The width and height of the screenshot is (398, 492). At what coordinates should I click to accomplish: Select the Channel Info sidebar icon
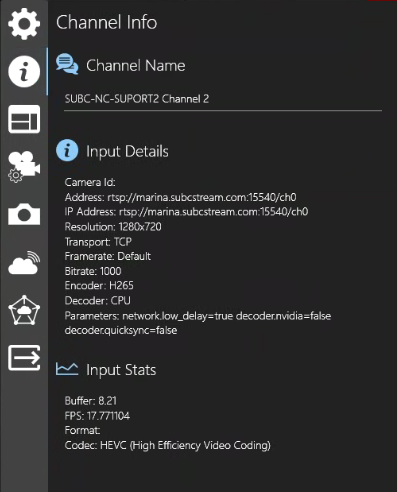pyautogui.click(x=24, y=71)
